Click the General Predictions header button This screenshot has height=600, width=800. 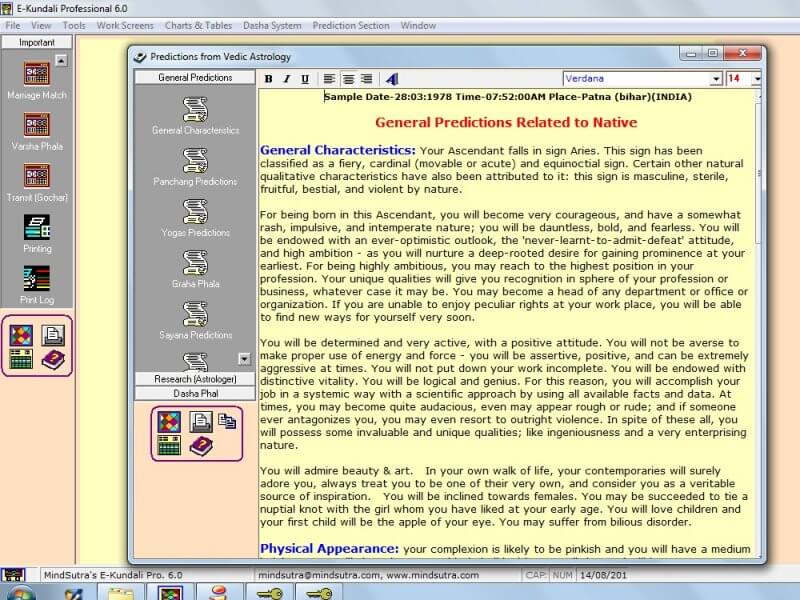195,78
